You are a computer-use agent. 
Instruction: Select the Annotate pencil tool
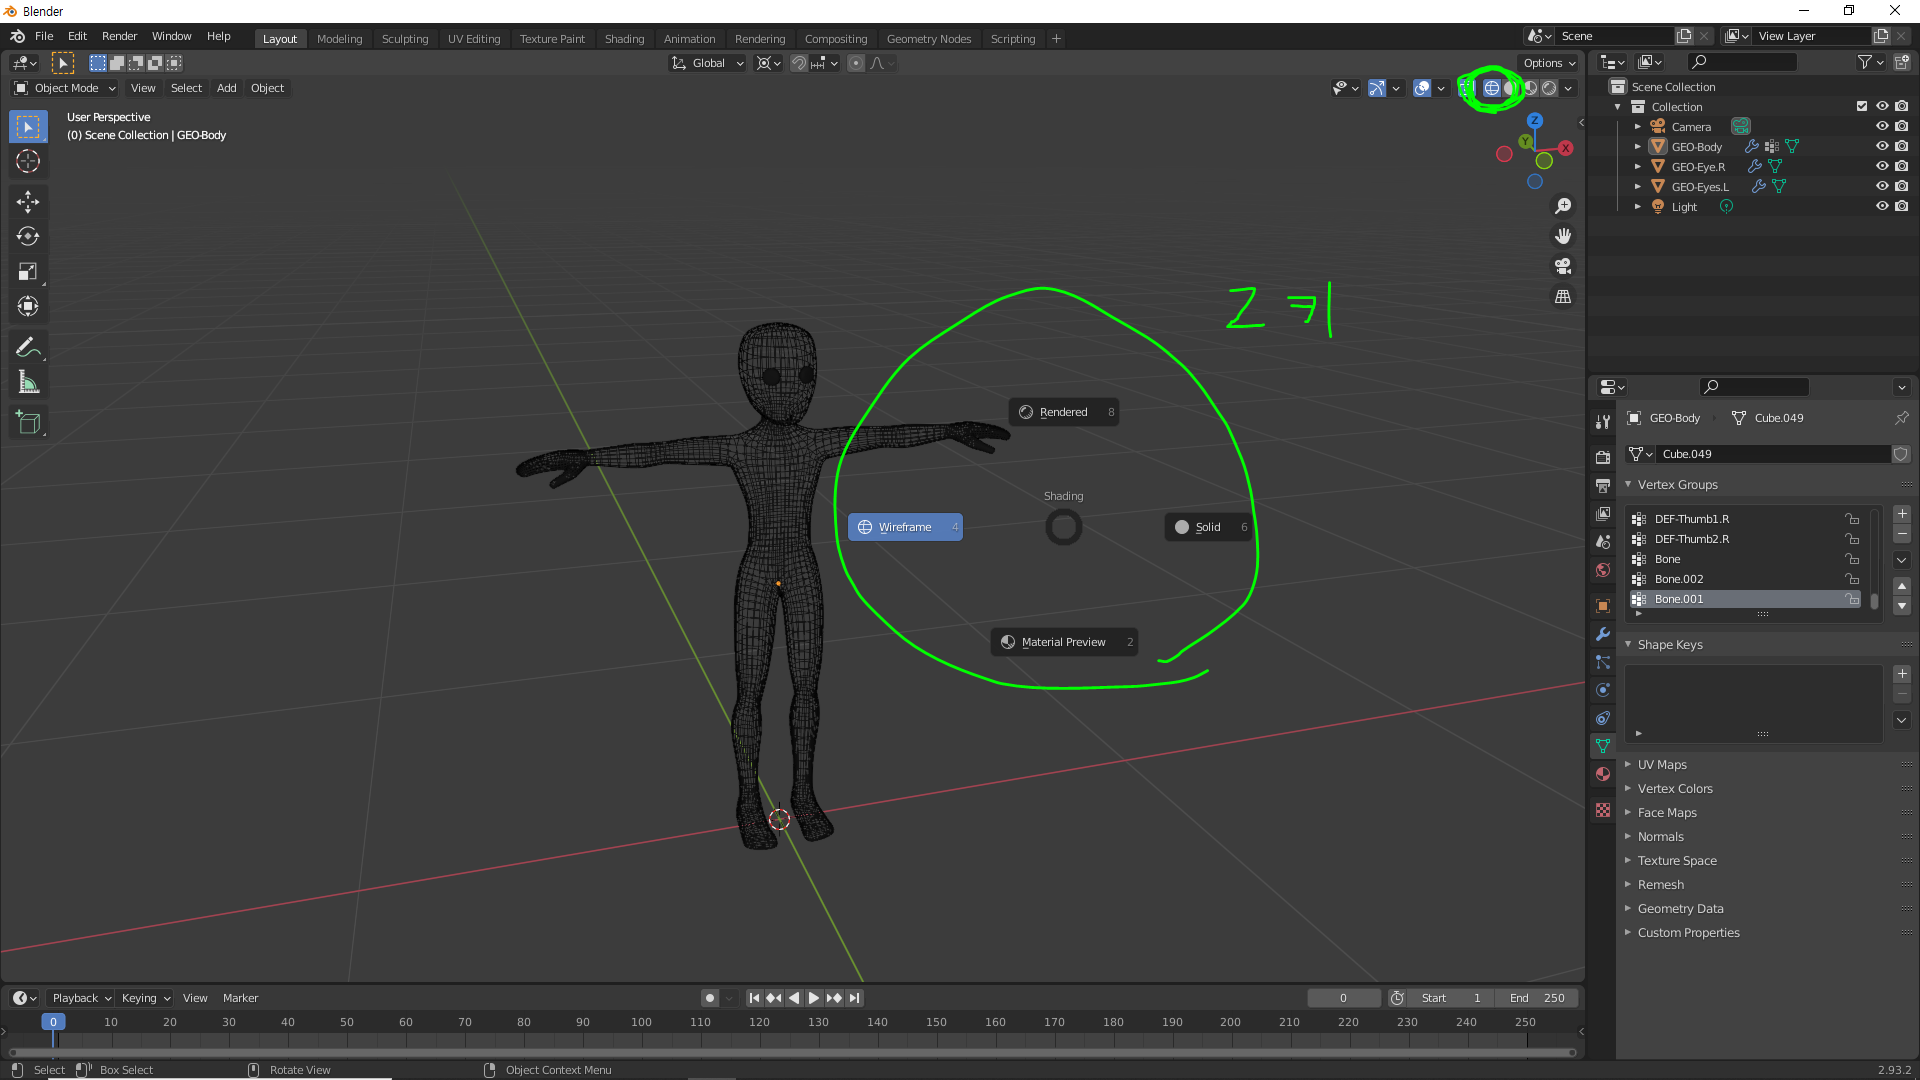coord(28,348)
